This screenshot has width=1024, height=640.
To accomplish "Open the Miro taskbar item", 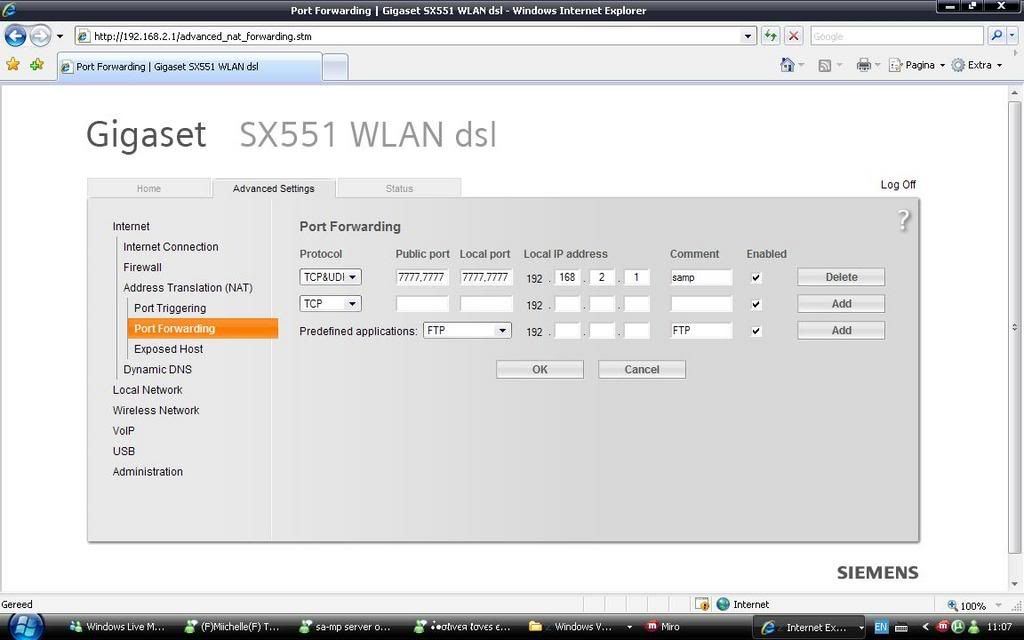I will click(x=662, y=627).
